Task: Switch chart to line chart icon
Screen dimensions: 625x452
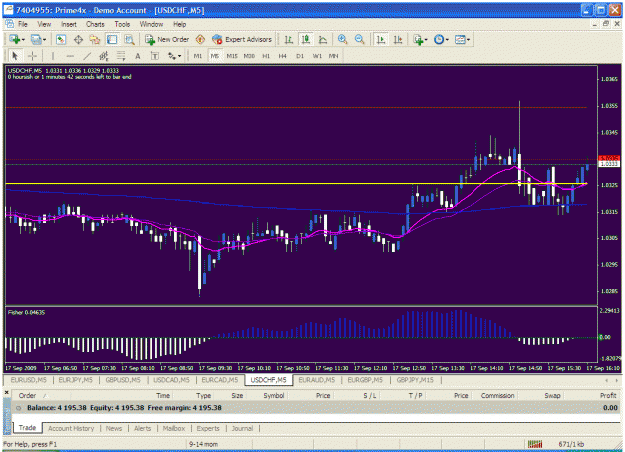Action: click(x=323, y=39)
